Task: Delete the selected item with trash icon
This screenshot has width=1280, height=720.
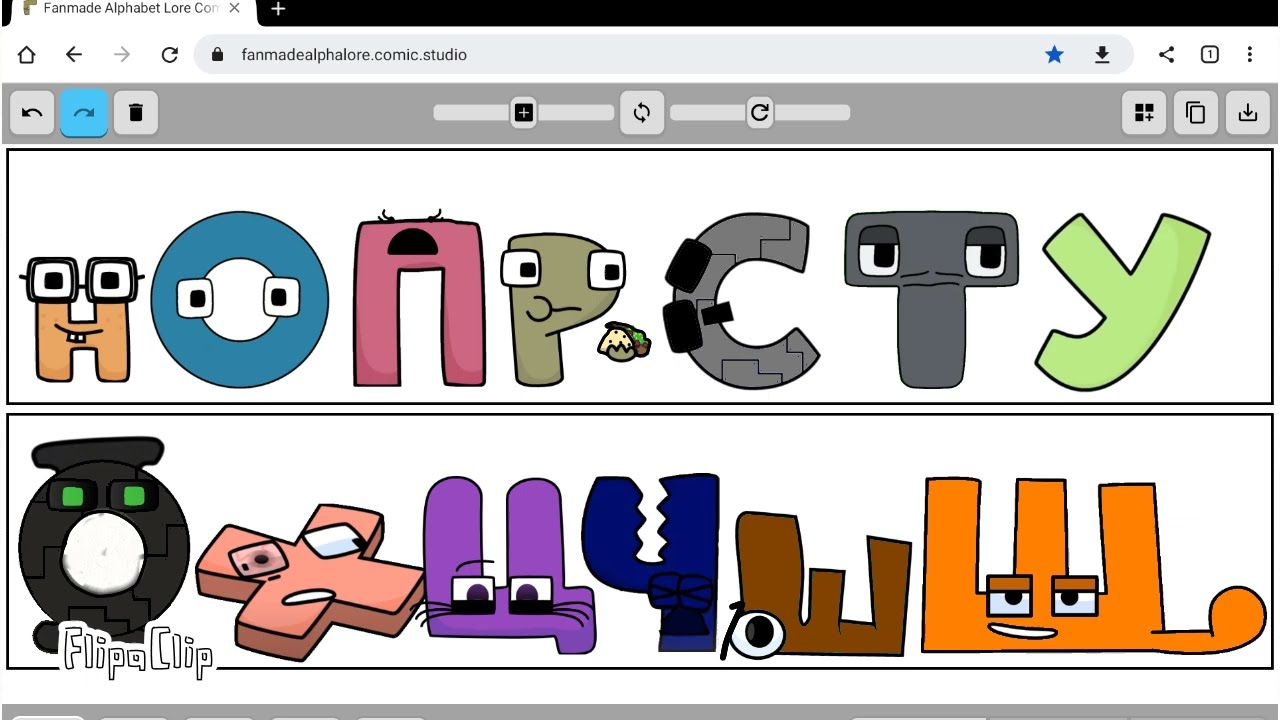Action: pyautogui.click(x=136, y=113)
